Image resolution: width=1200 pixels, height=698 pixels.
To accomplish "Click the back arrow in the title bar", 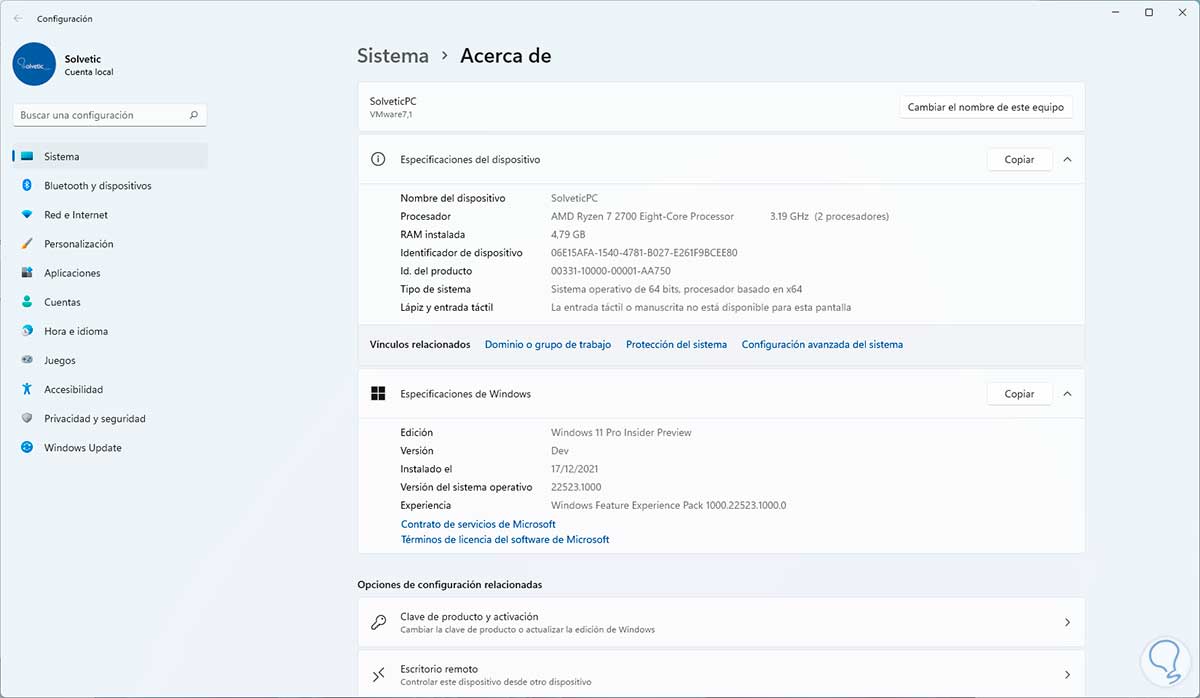I will (x=18, y=18).
